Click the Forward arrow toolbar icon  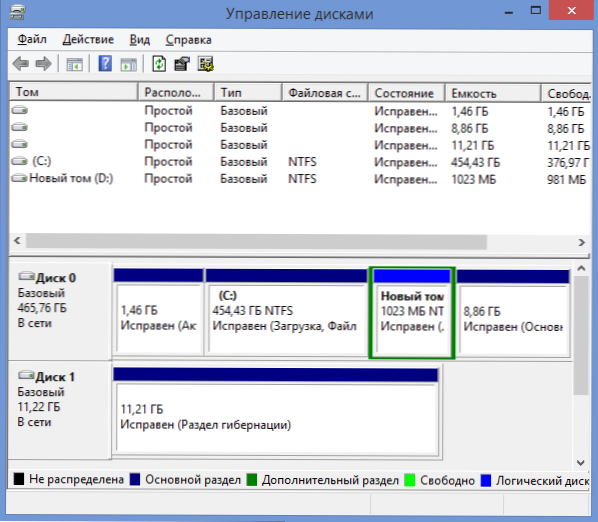pos(43,63)
